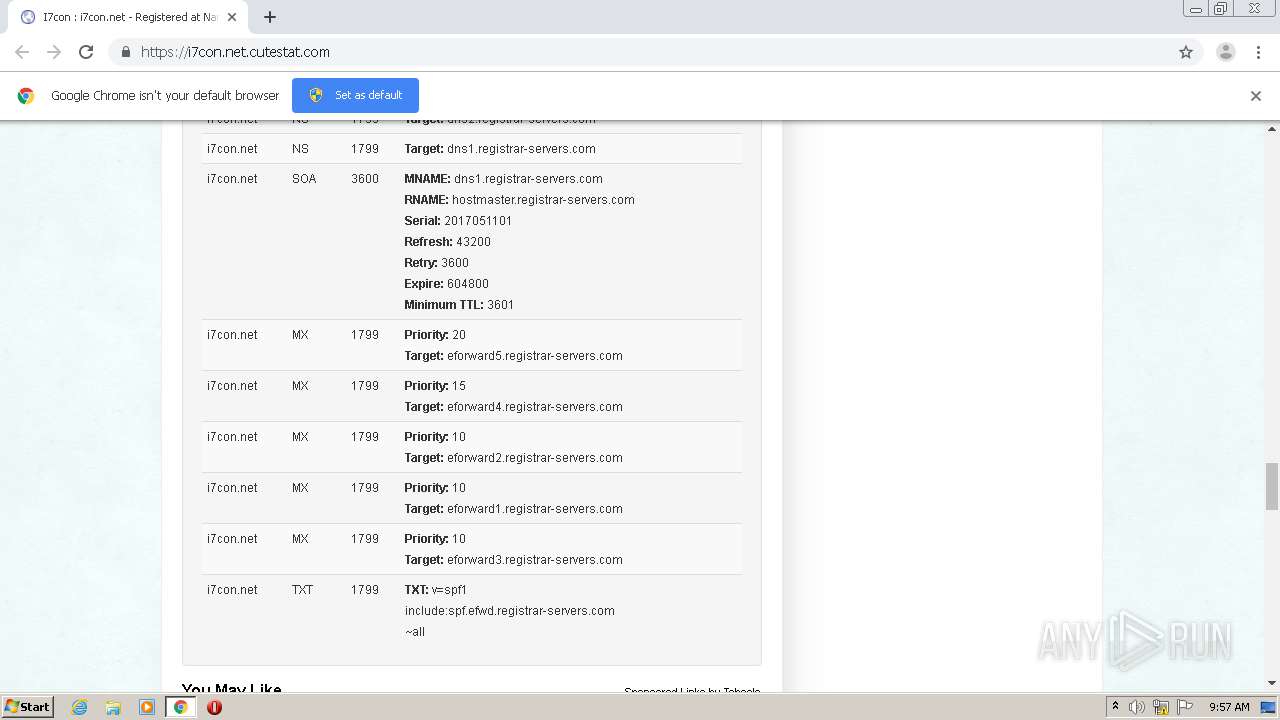Set Chrome as default browser
Viewport: 1280px width, 720px height.
(x=355, y=95)
